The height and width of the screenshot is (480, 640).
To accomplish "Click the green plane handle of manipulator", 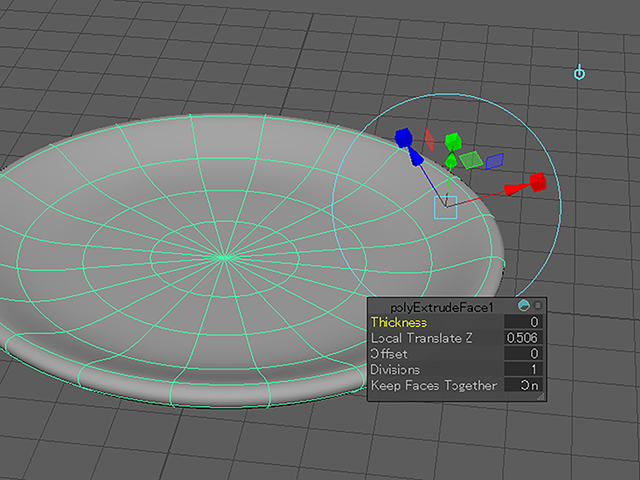I will (x=471, y=160).
